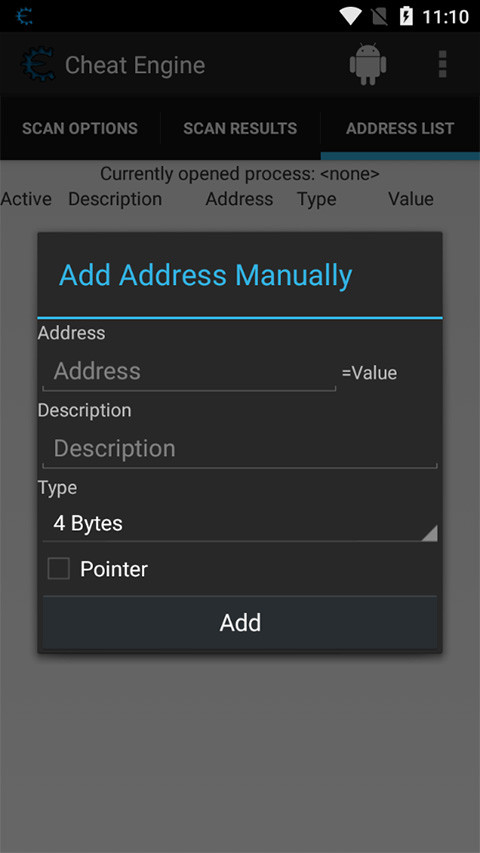Tap the =Value label

pyautogui.click(x=369, y=373)
